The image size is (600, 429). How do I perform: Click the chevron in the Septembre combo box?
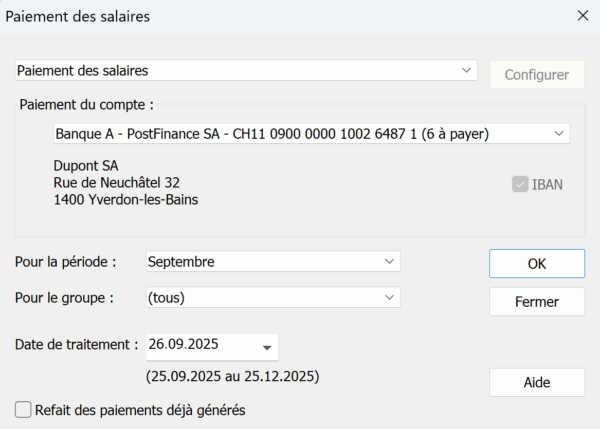pyautogui.click(x=389, y=261)
